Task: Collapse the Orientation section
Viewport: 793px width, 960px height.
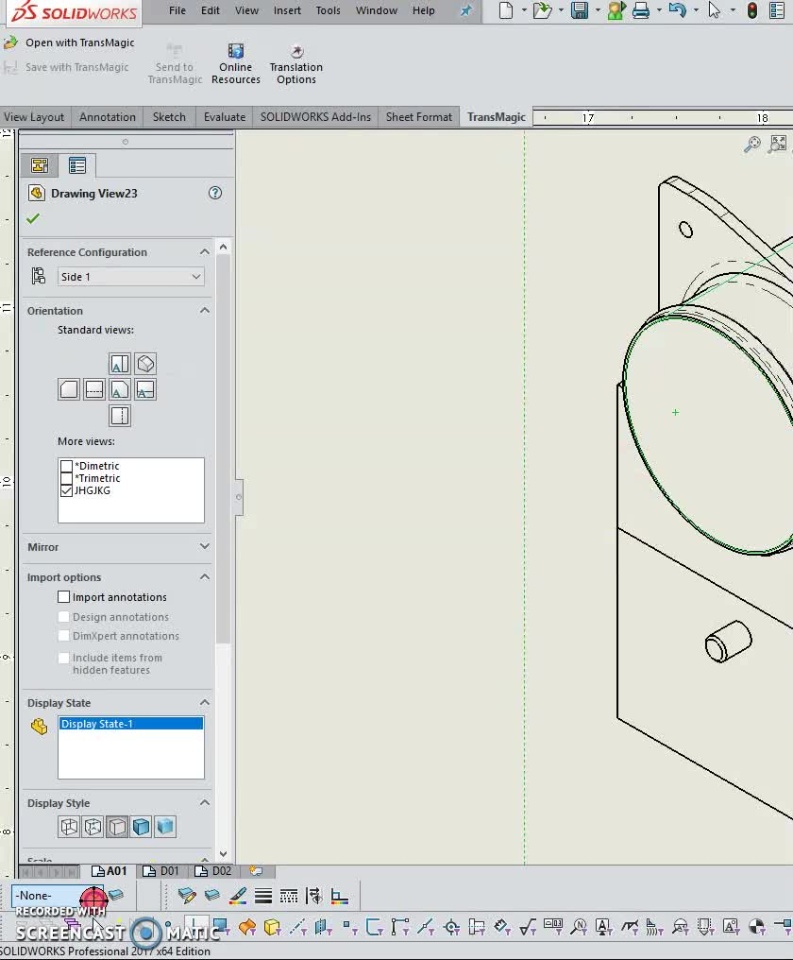Action: pos(205,310)
